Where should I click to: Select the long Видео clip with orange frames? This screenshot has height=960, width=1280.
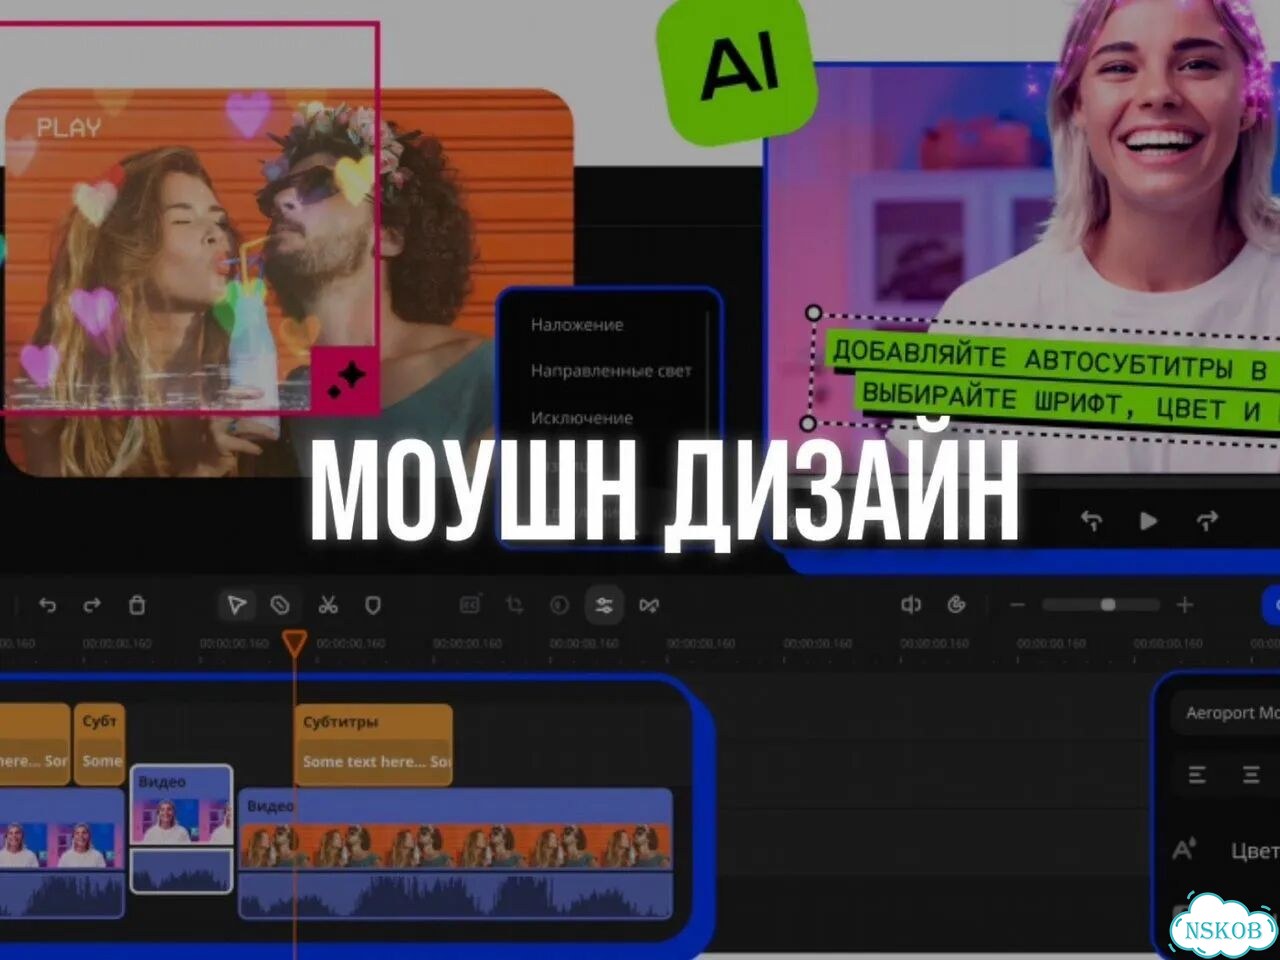[x=456, y=829]
